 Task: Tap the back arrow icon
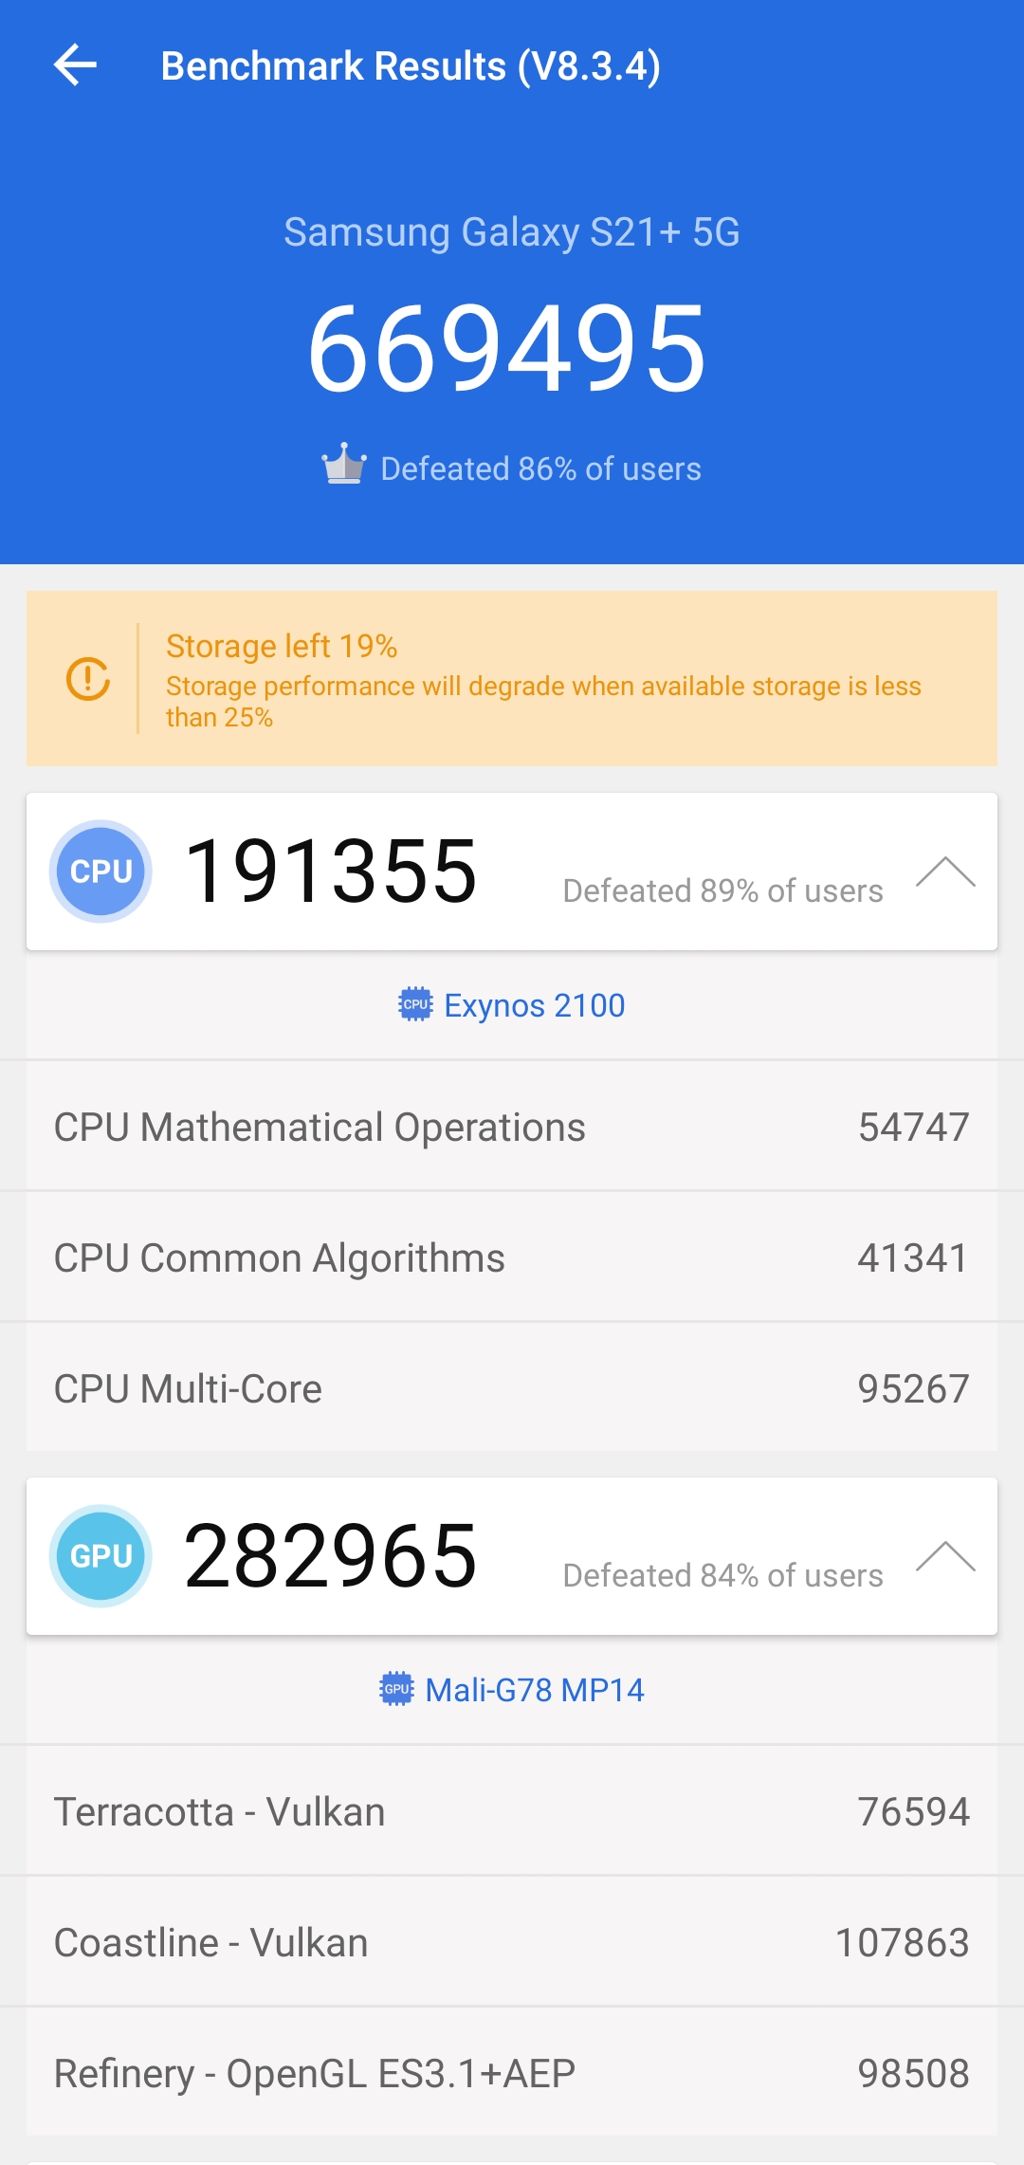(75, 66)
